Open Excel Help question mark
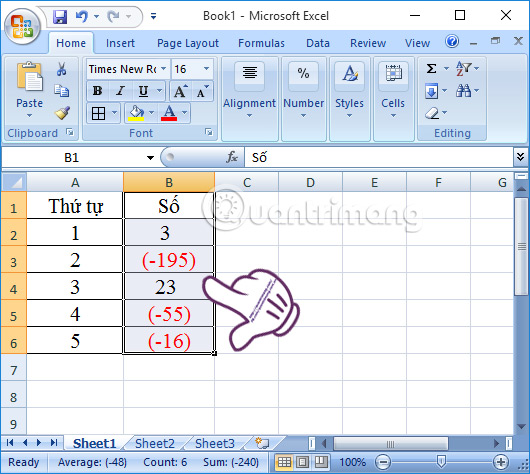Screen dimensions: 530x474 click(x=452, y=42)
